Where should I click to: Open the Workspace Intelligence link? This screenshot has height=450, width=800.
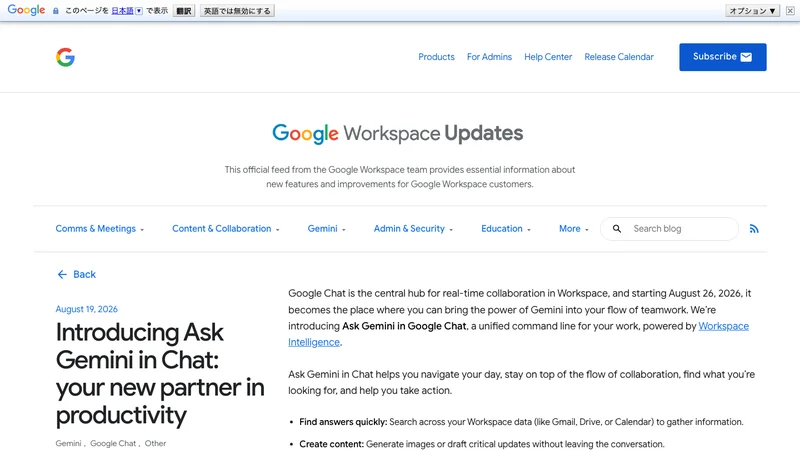pos(723,326)
